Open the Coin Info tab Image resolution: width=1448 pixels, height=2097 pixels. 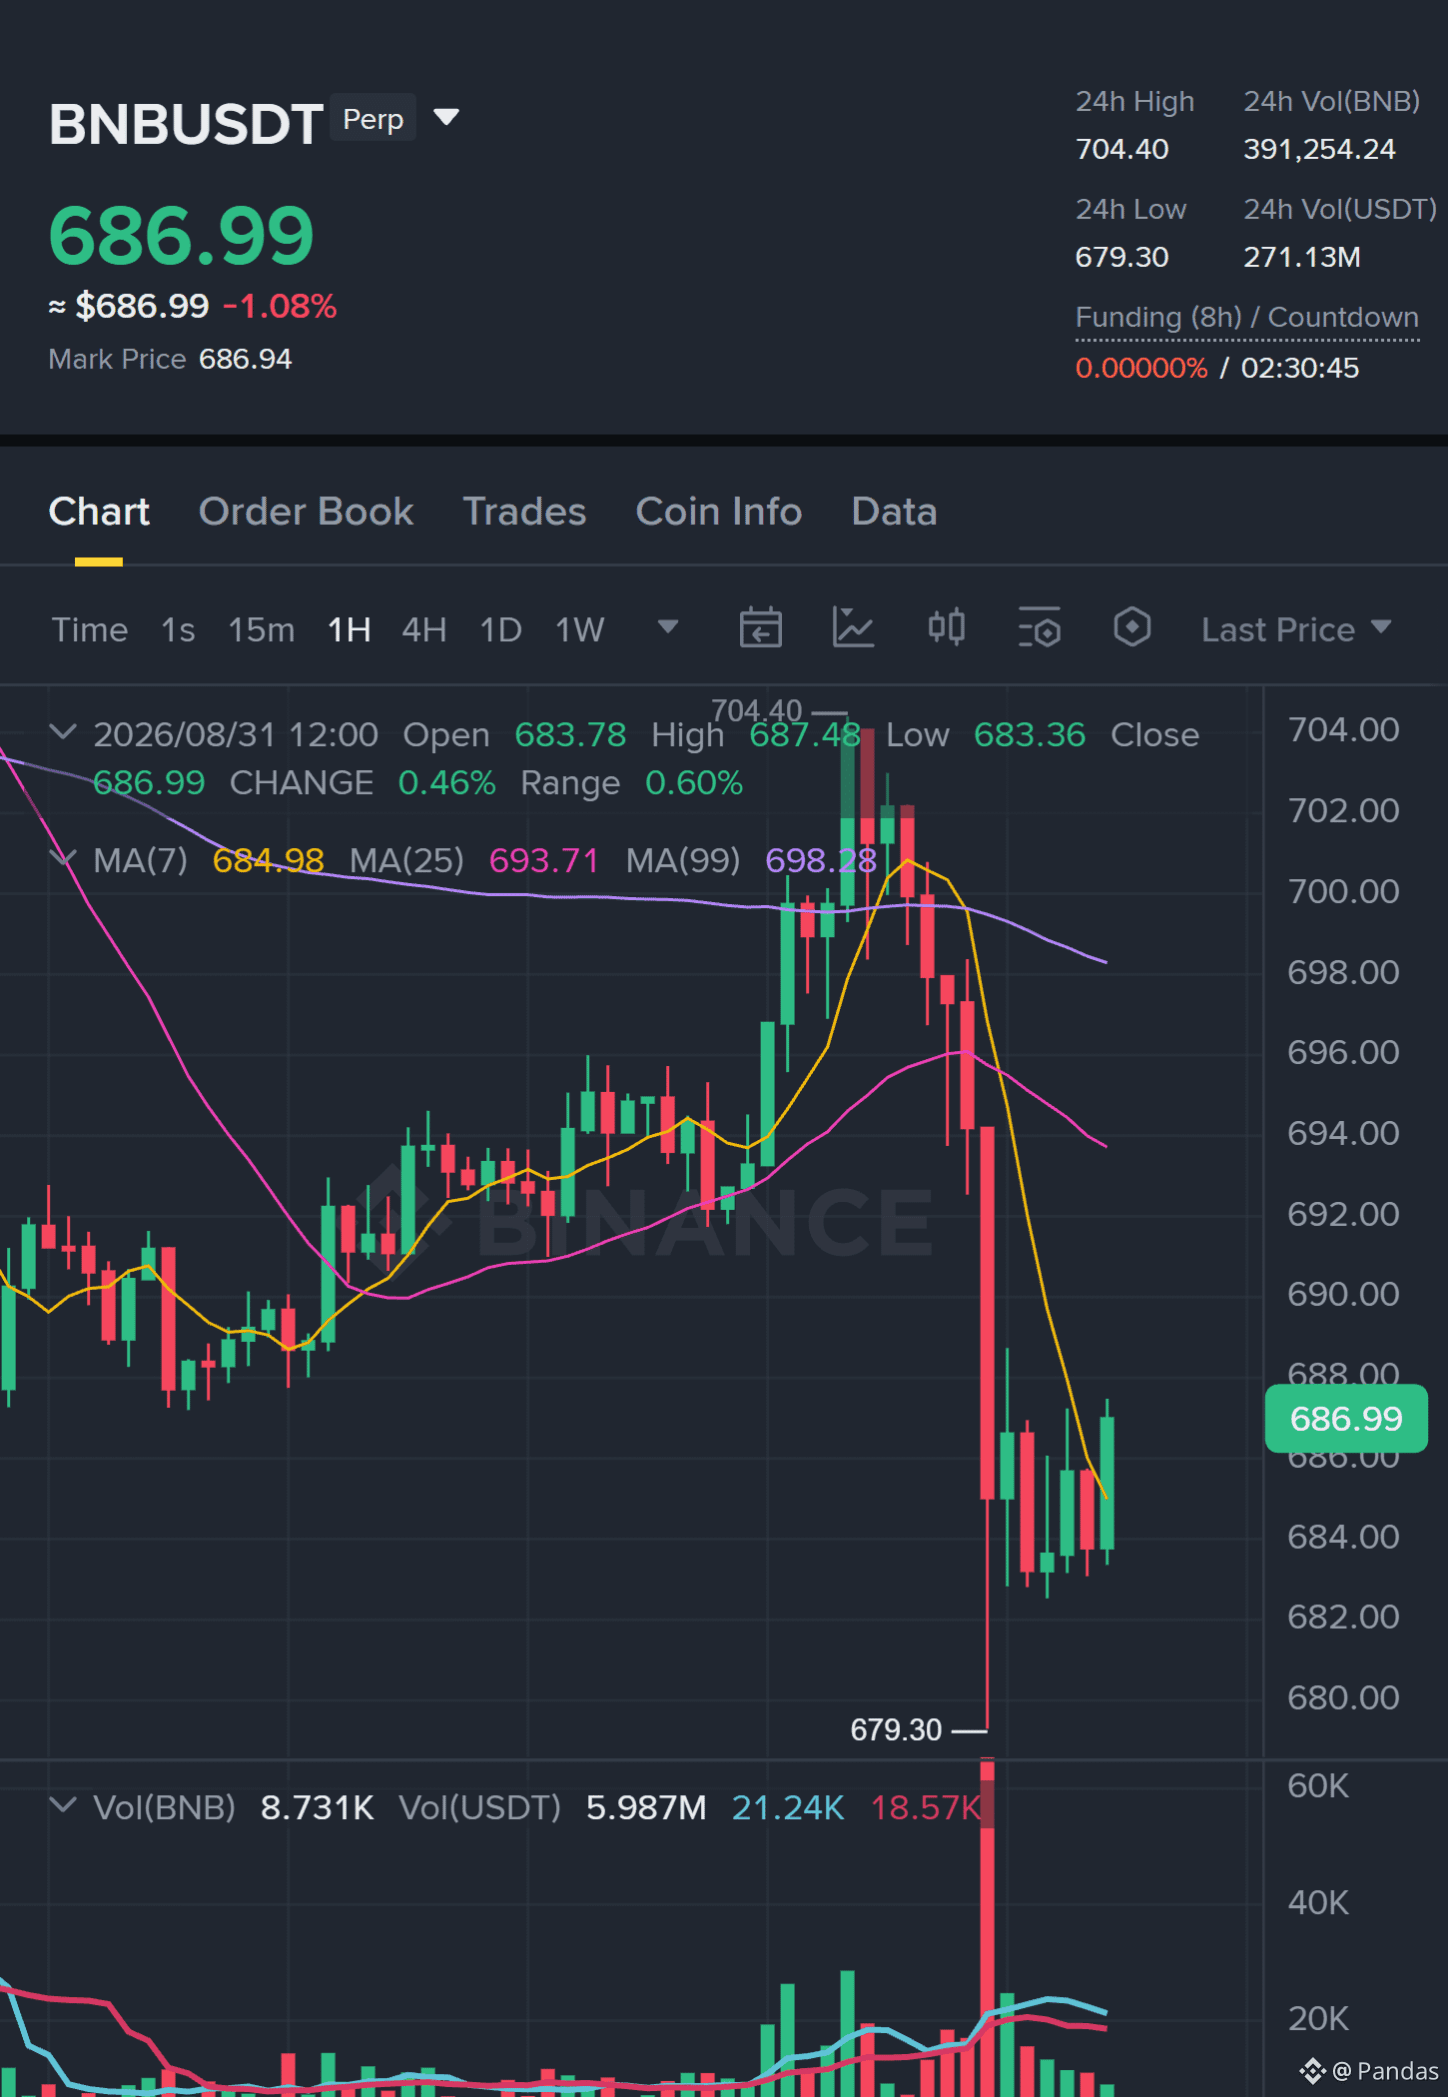719,512
